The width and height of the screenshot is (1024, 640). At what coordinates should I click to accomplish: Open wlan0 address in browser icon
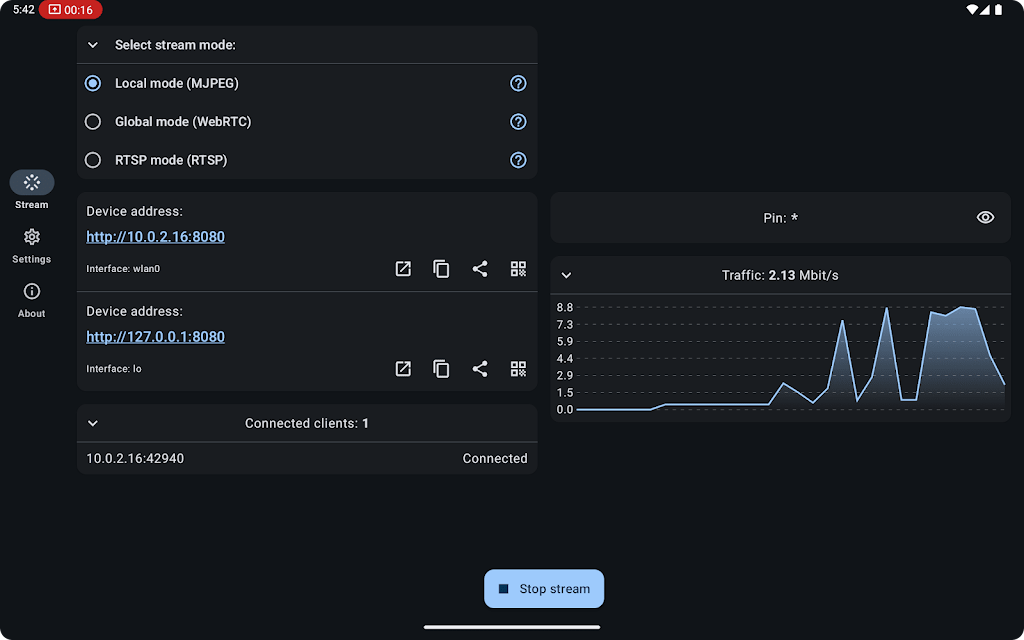coord(403,269)
